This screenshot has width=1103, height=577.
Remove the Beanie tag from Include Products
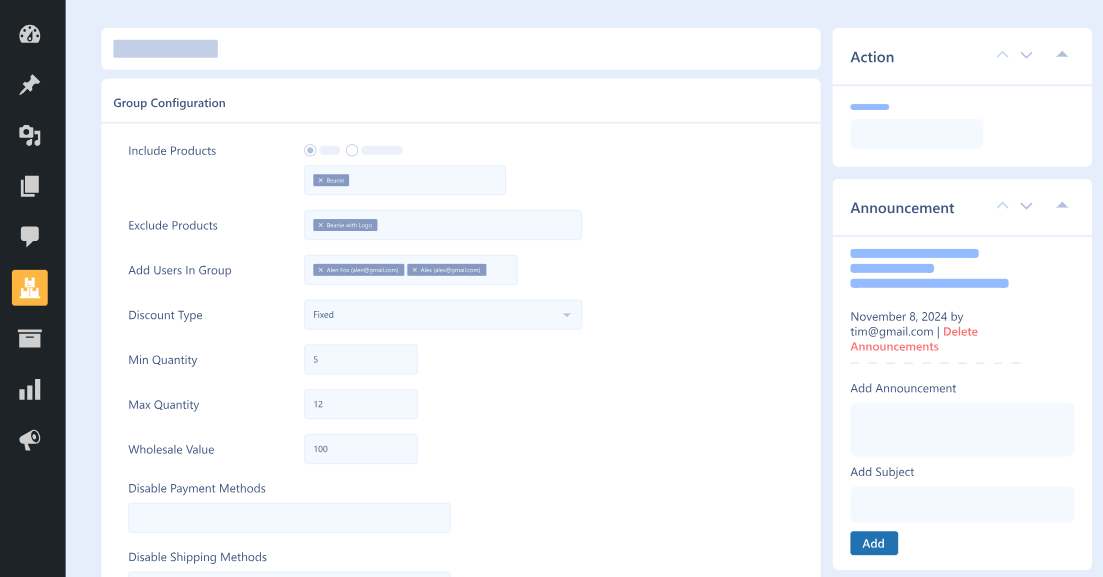321,180
